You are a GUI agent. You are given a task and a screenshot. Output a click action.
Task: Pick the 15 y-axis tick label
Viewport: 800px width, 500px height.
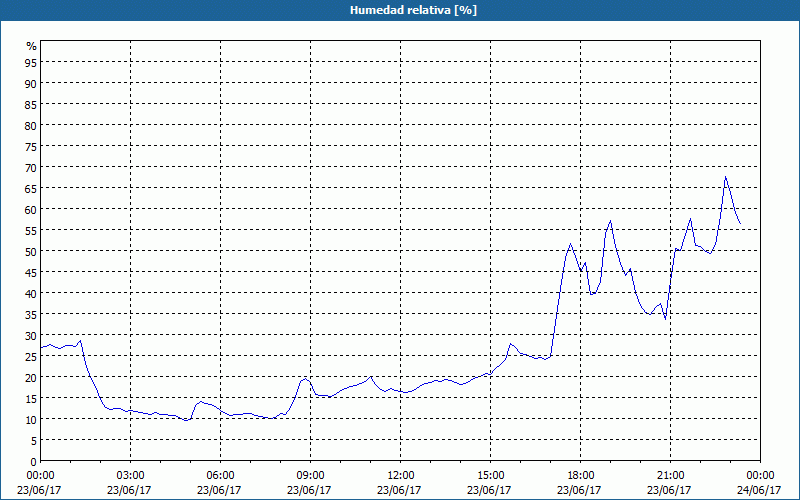[31, 398]
